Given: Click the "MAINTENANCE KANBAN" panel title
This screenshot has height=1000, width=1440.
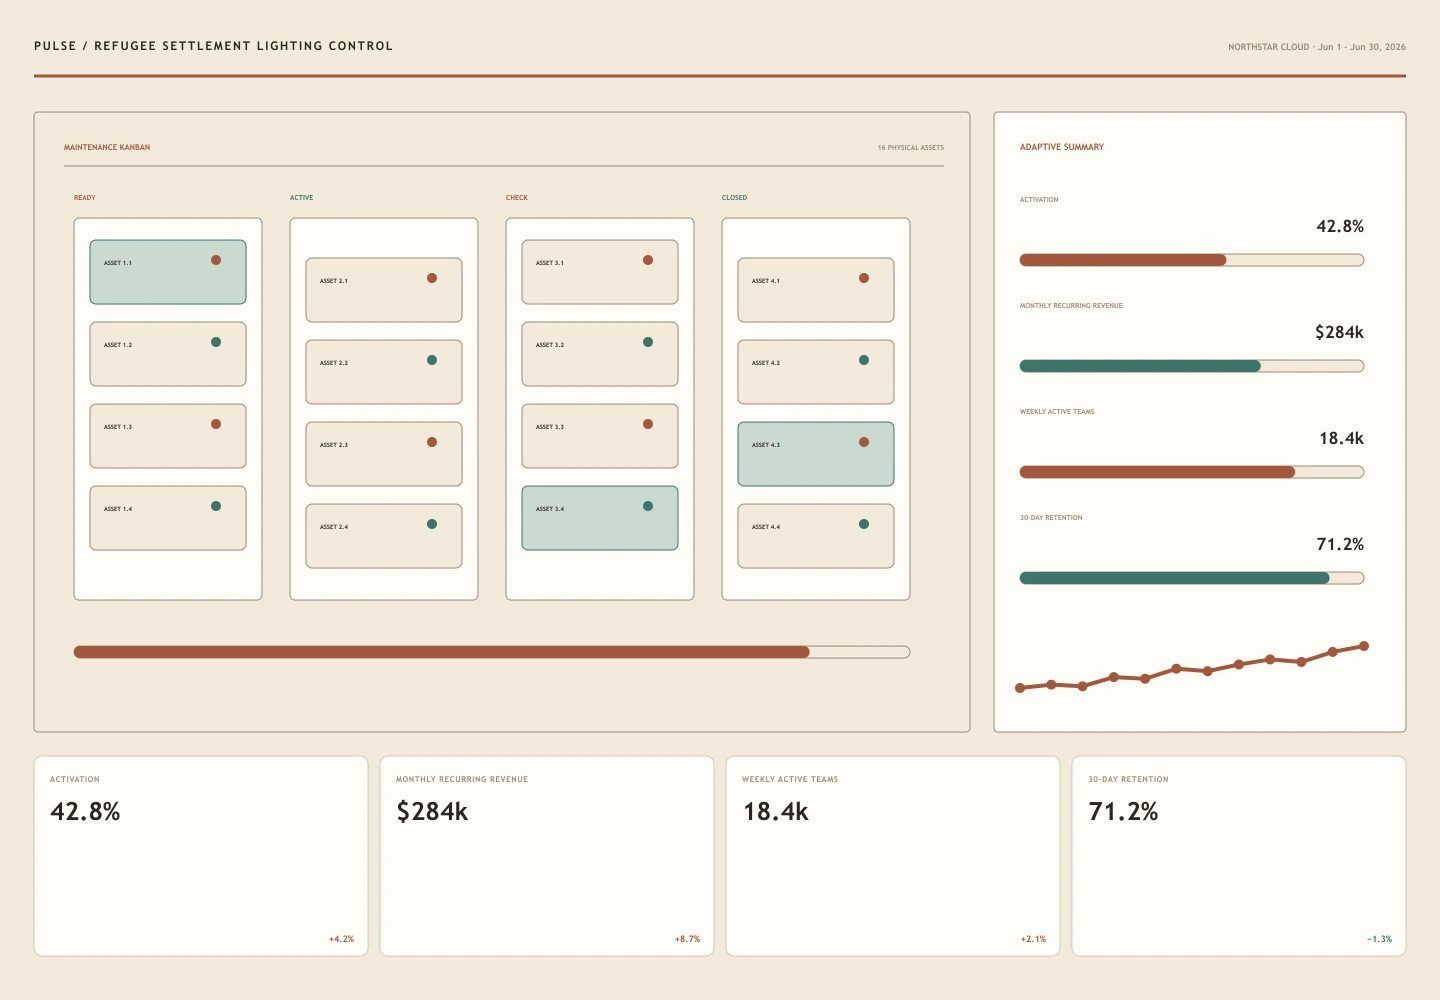Looking at the screenshot, I should (107, 148).
